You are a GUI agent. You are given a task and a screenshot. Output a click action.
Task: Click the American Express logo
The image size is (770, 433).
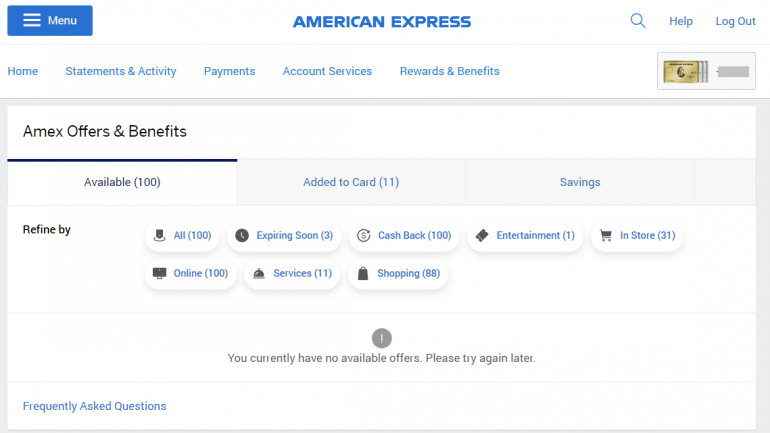pos(382,21)
